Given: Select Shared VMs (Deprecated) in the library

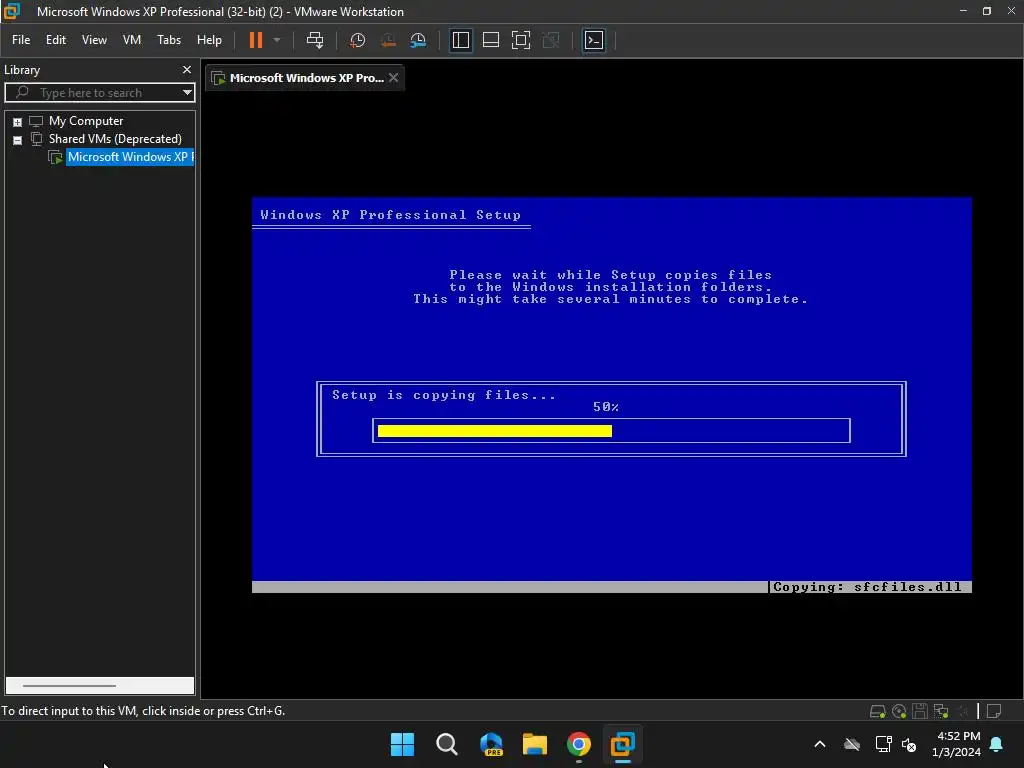Looking at the screenshot, I should click(115, 138).
